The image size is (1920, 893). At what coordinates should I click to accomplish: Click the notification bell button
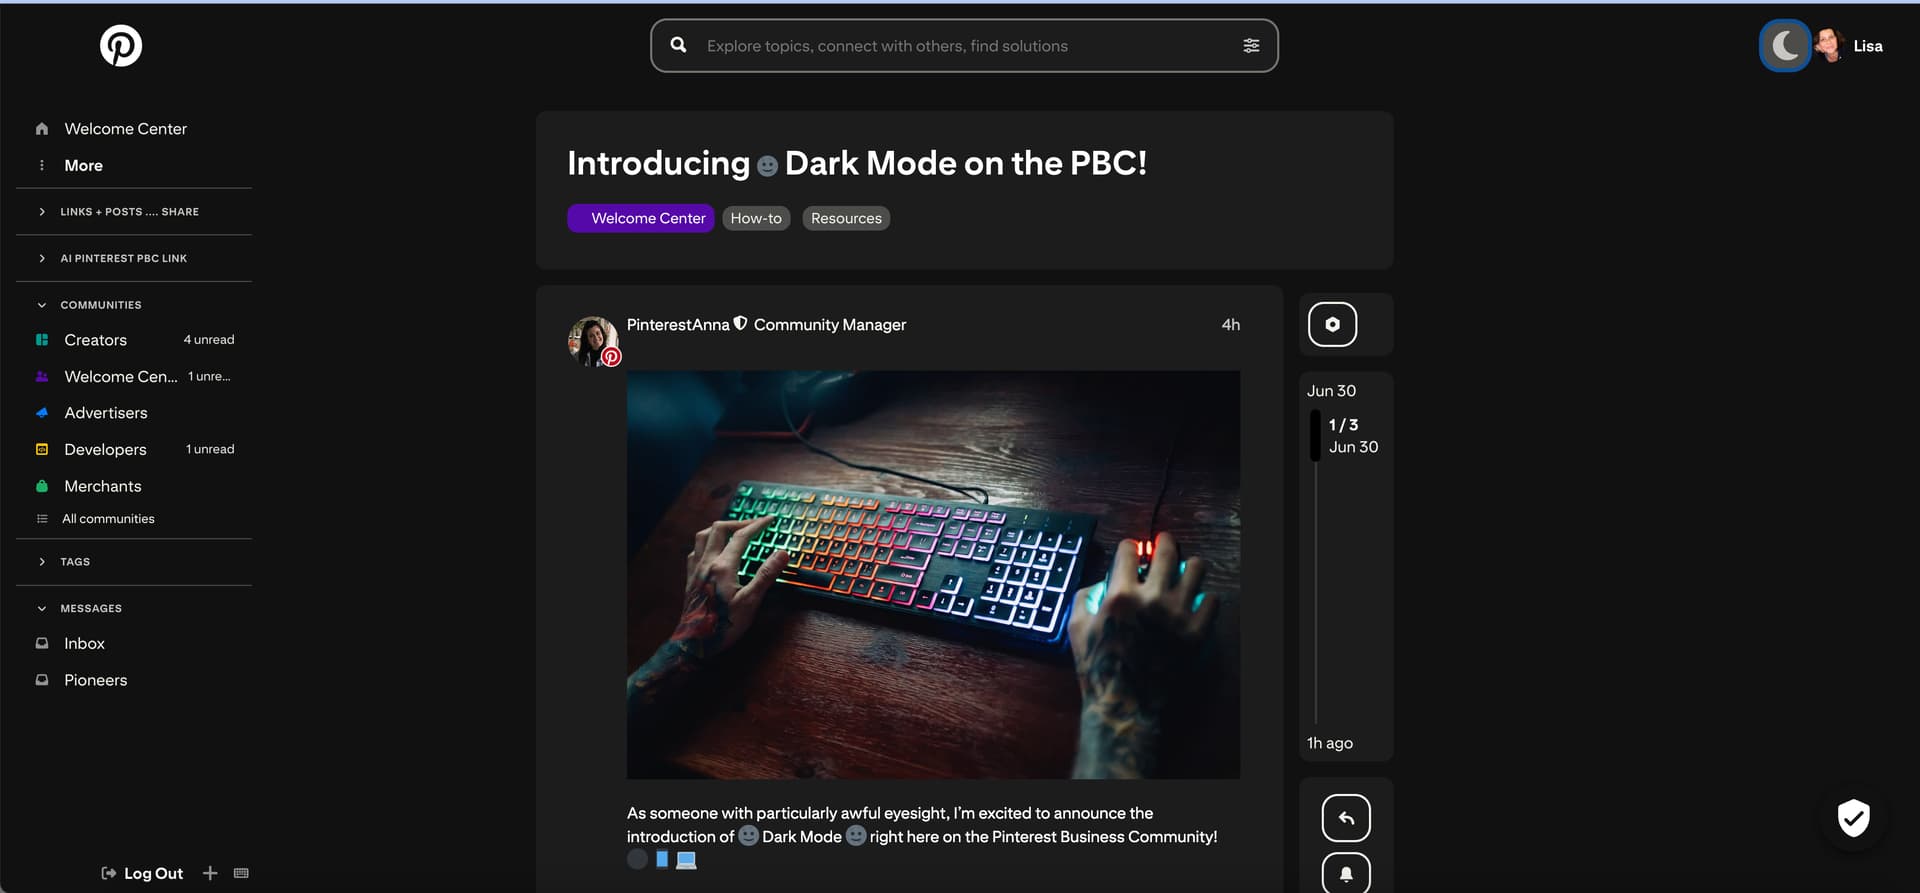(x=1346, y=873)
